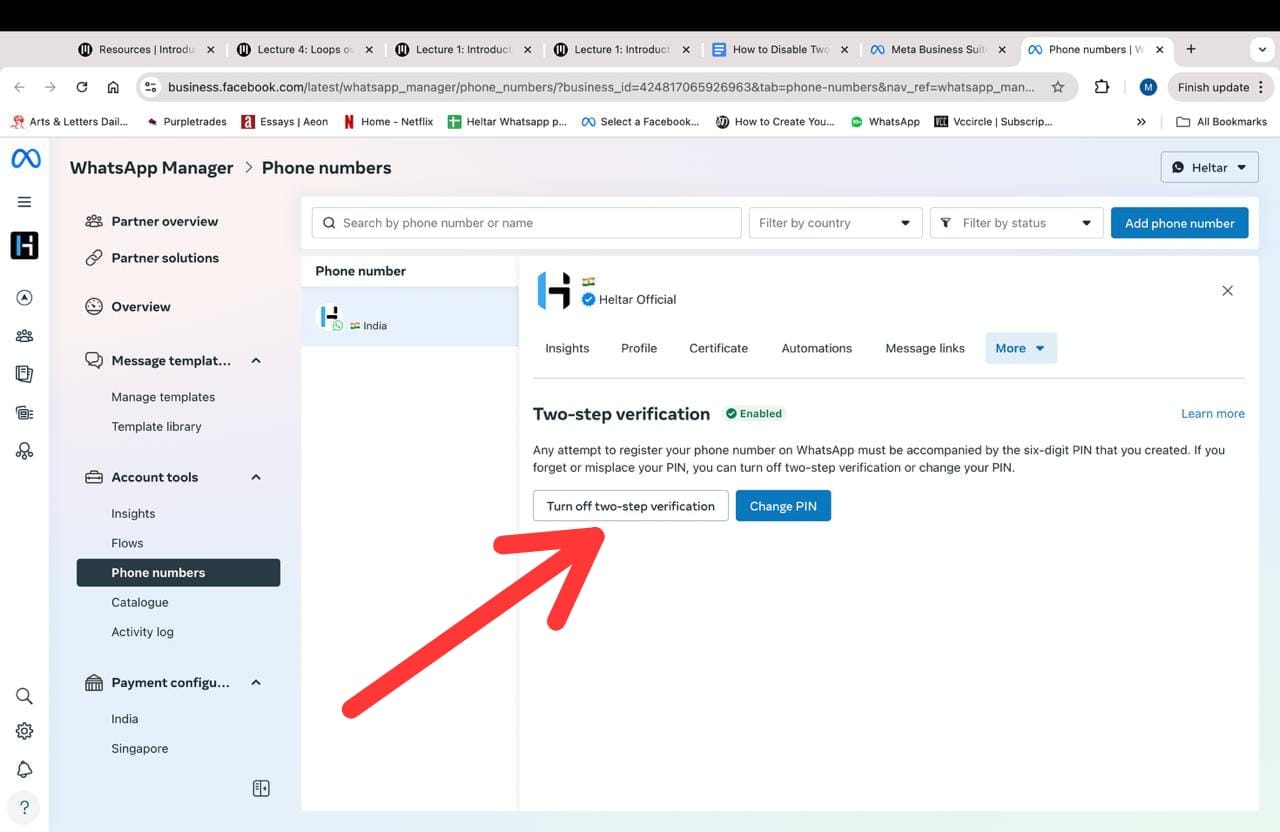This screenshot has height=832, width=1280.
Task: Go back in browser history
Action: (20, 87)
